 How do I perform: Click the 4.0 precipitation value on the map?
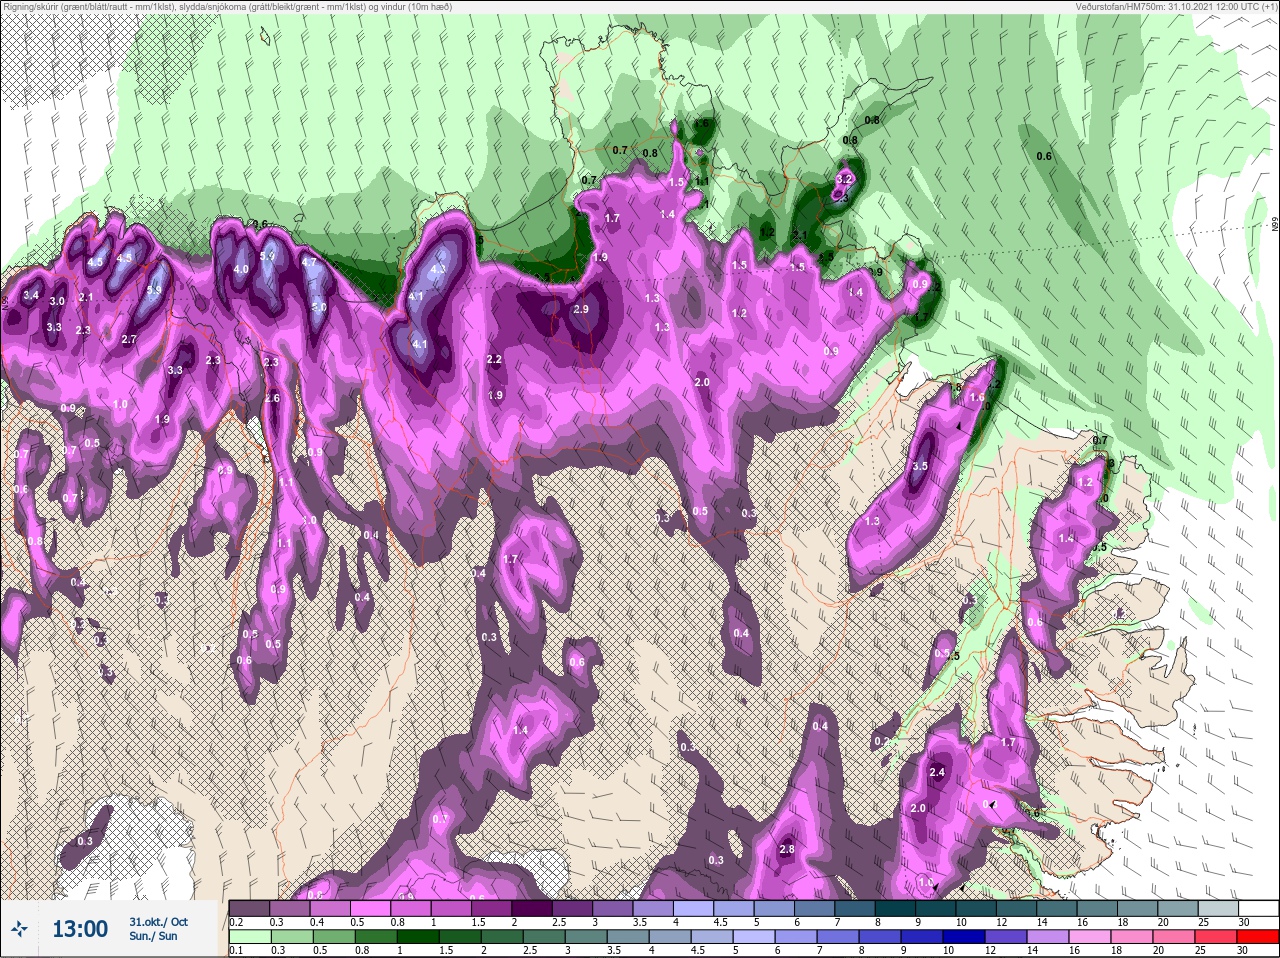coord(241,270)
